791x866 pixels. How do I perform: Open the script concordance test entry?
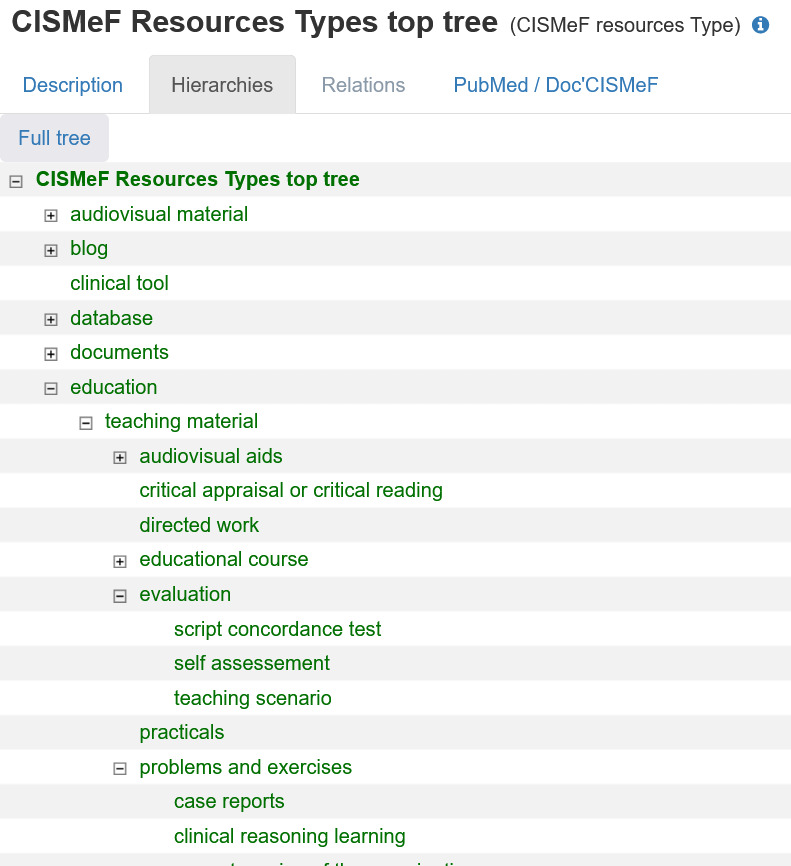point(278,629)
